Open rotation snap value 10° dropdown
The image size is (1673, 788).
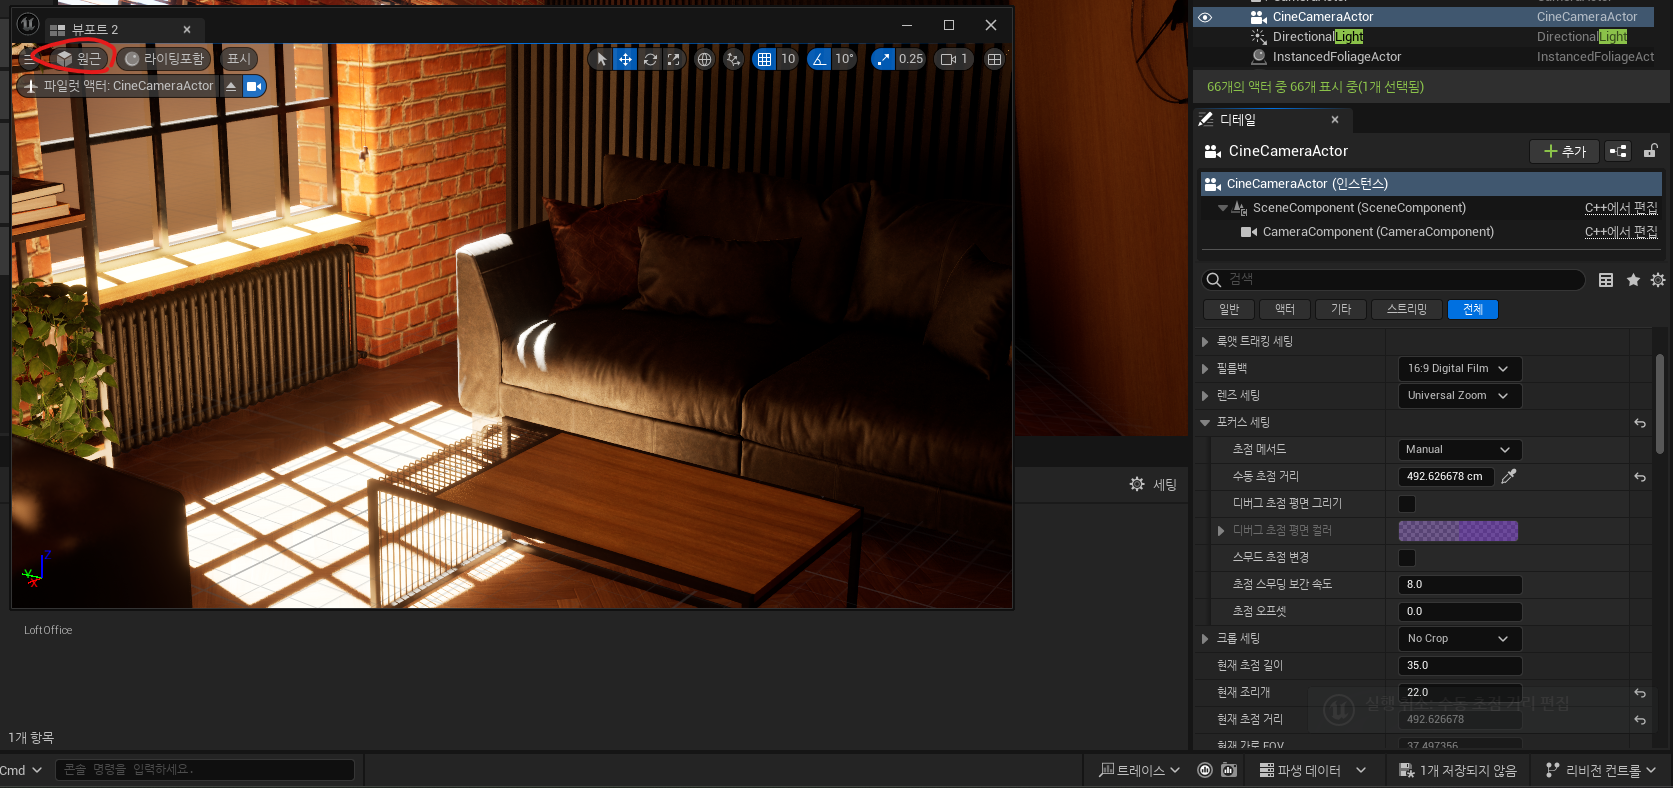[845, 59]
